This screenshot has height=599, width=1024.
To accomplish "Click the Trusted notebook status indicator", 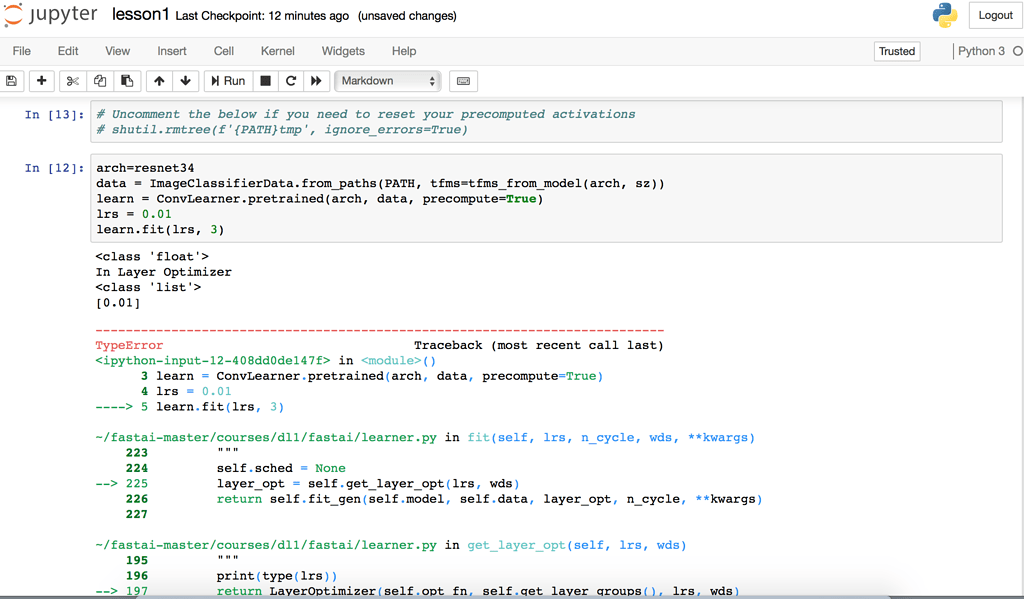I will 897,50.
